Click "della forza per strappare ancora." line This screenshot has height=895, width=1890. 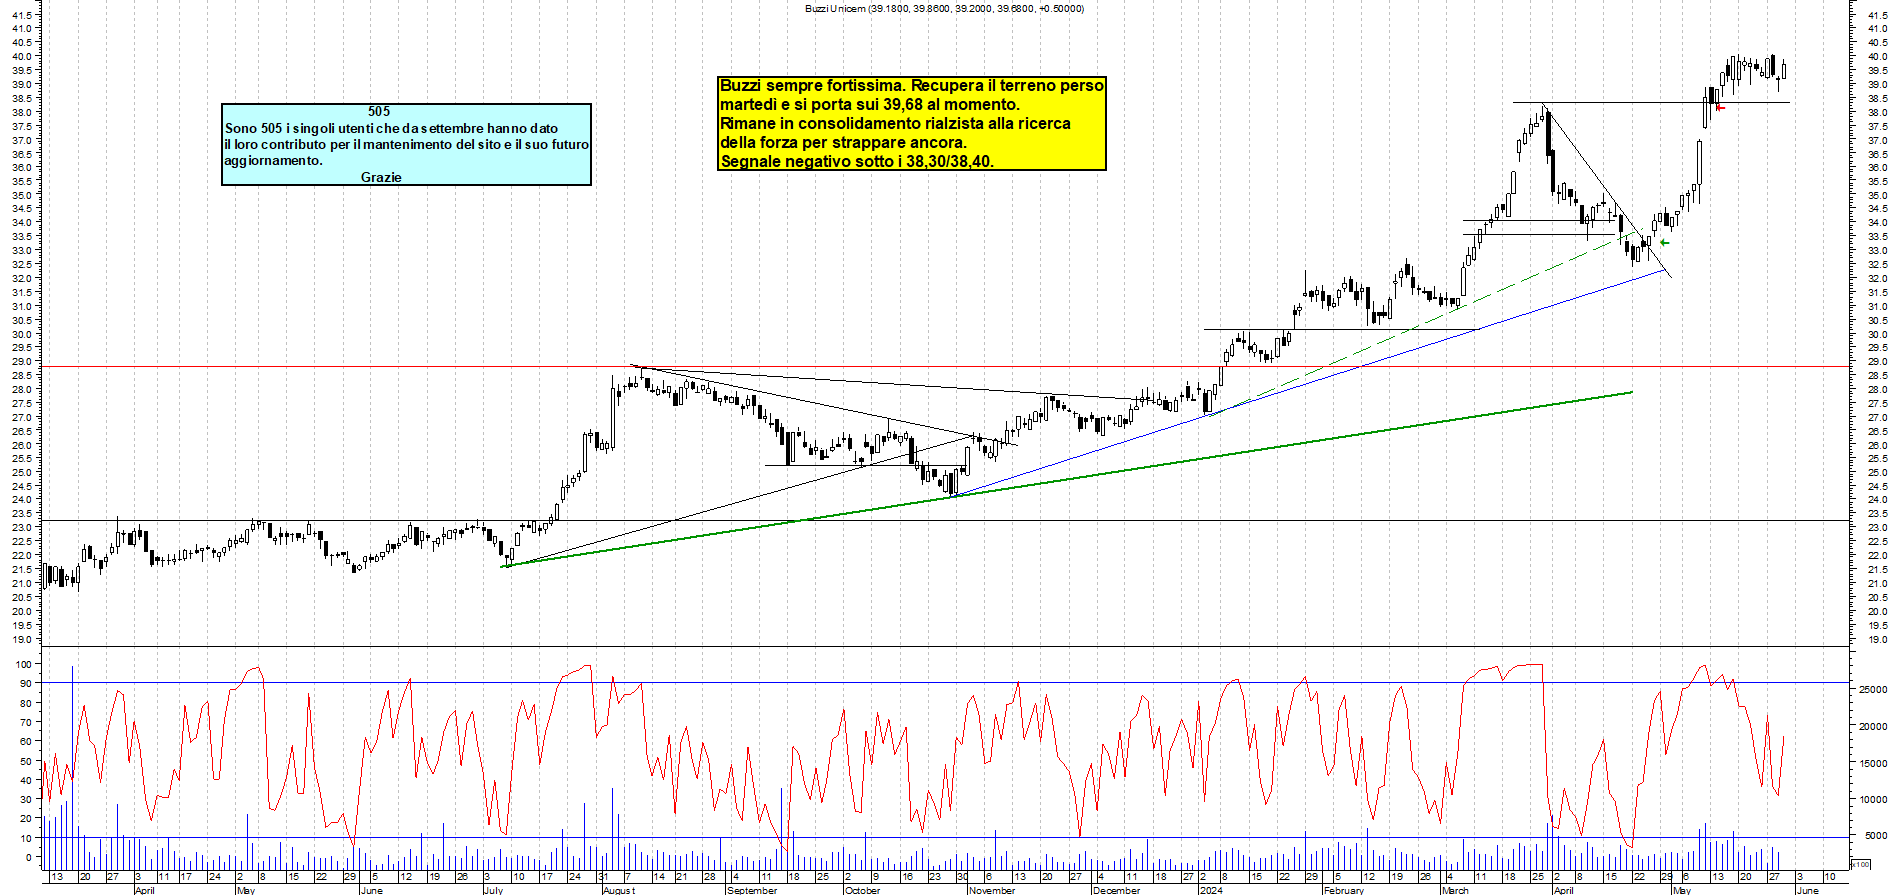pos(843,143)
